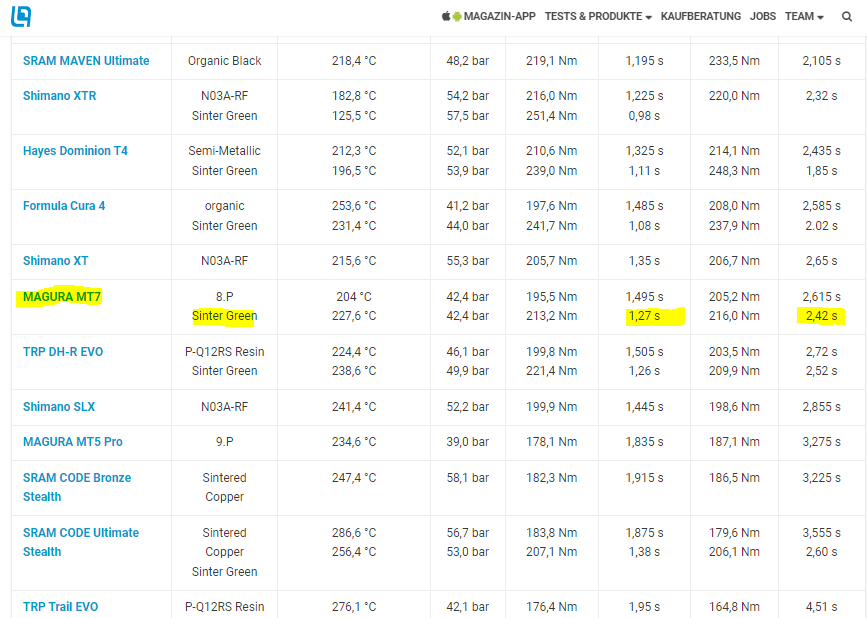This screenshot has width=867, height=618.
Task: Open the highlighted MAGURA MT7 link
Action: point(62,297)
